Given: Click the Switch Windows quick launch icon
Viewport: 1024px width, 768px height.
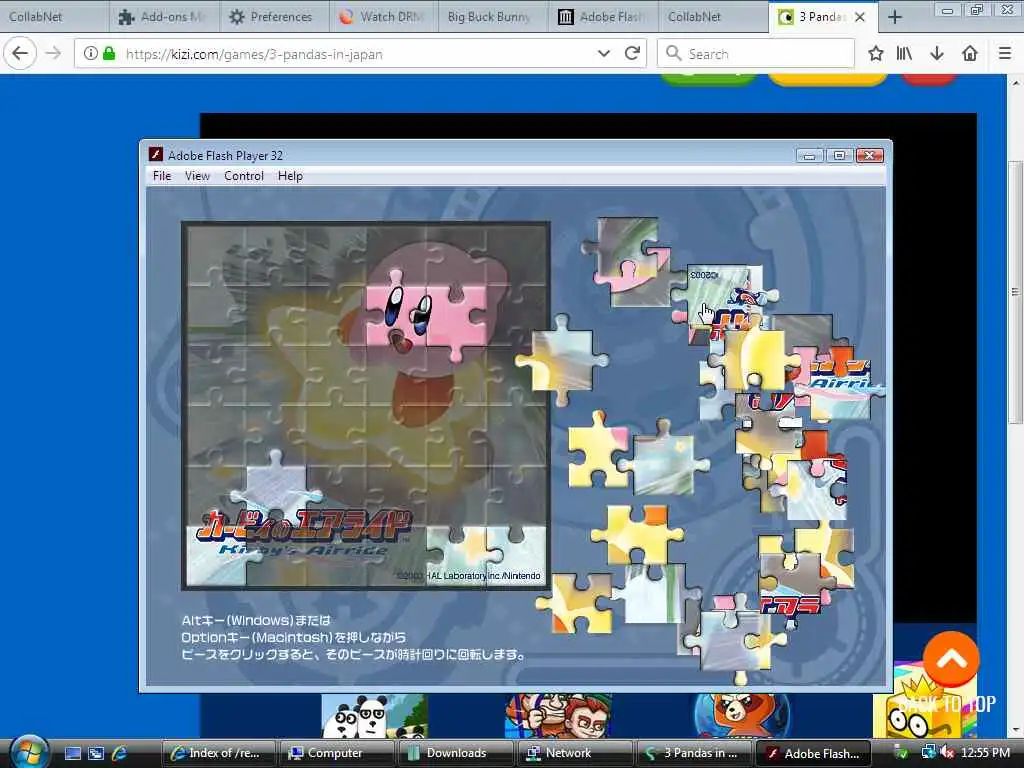Looking at the screenshot, I should 96,753.
